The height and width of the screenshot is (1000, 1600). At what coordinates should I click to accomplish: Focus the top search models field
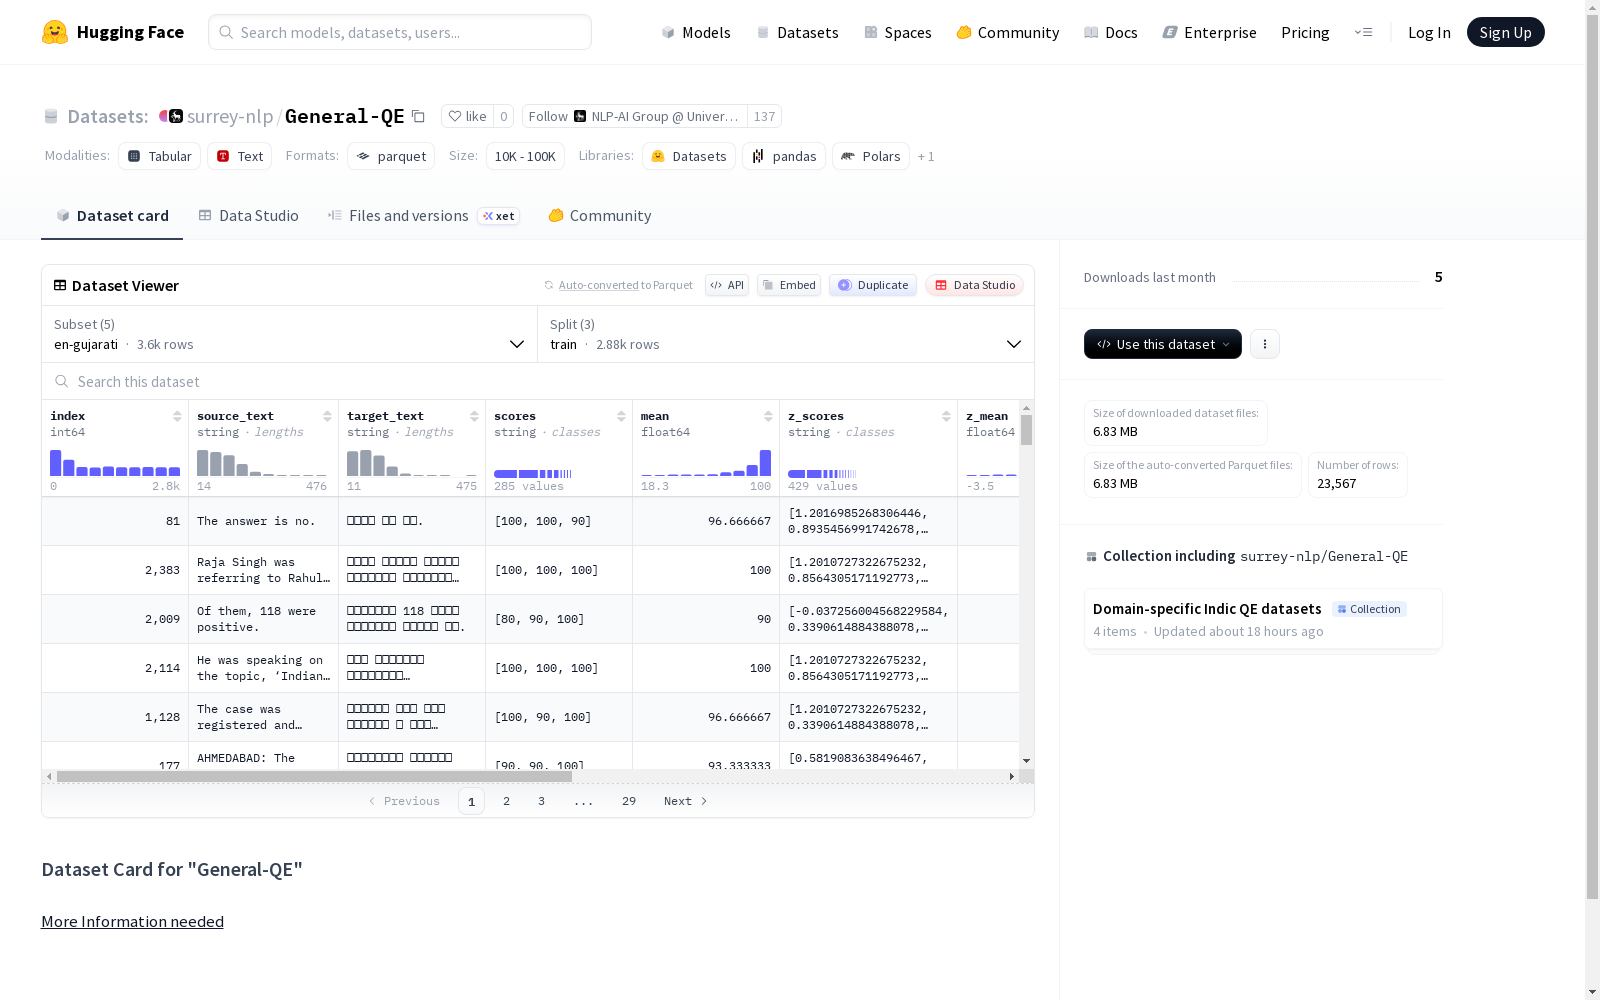[400, 32]
